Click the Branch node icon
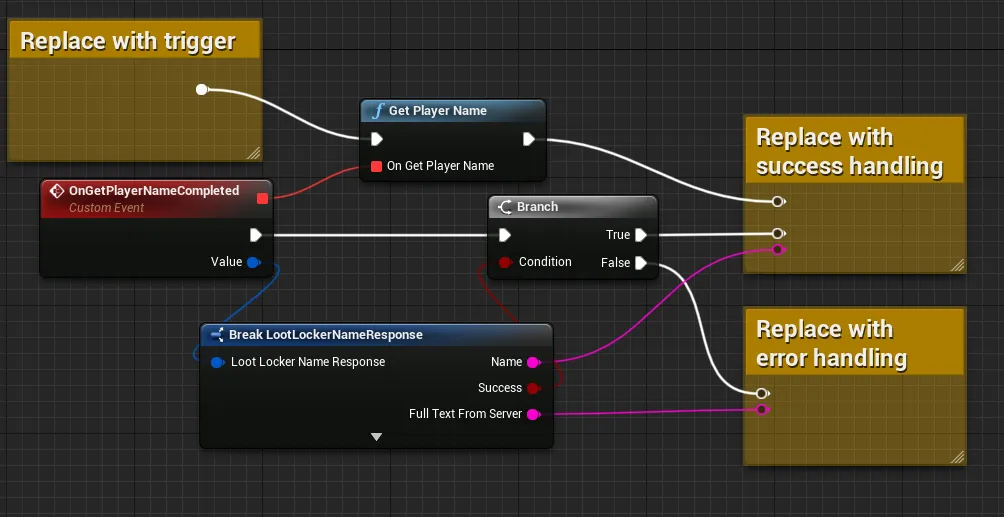 tap(506, 207)
